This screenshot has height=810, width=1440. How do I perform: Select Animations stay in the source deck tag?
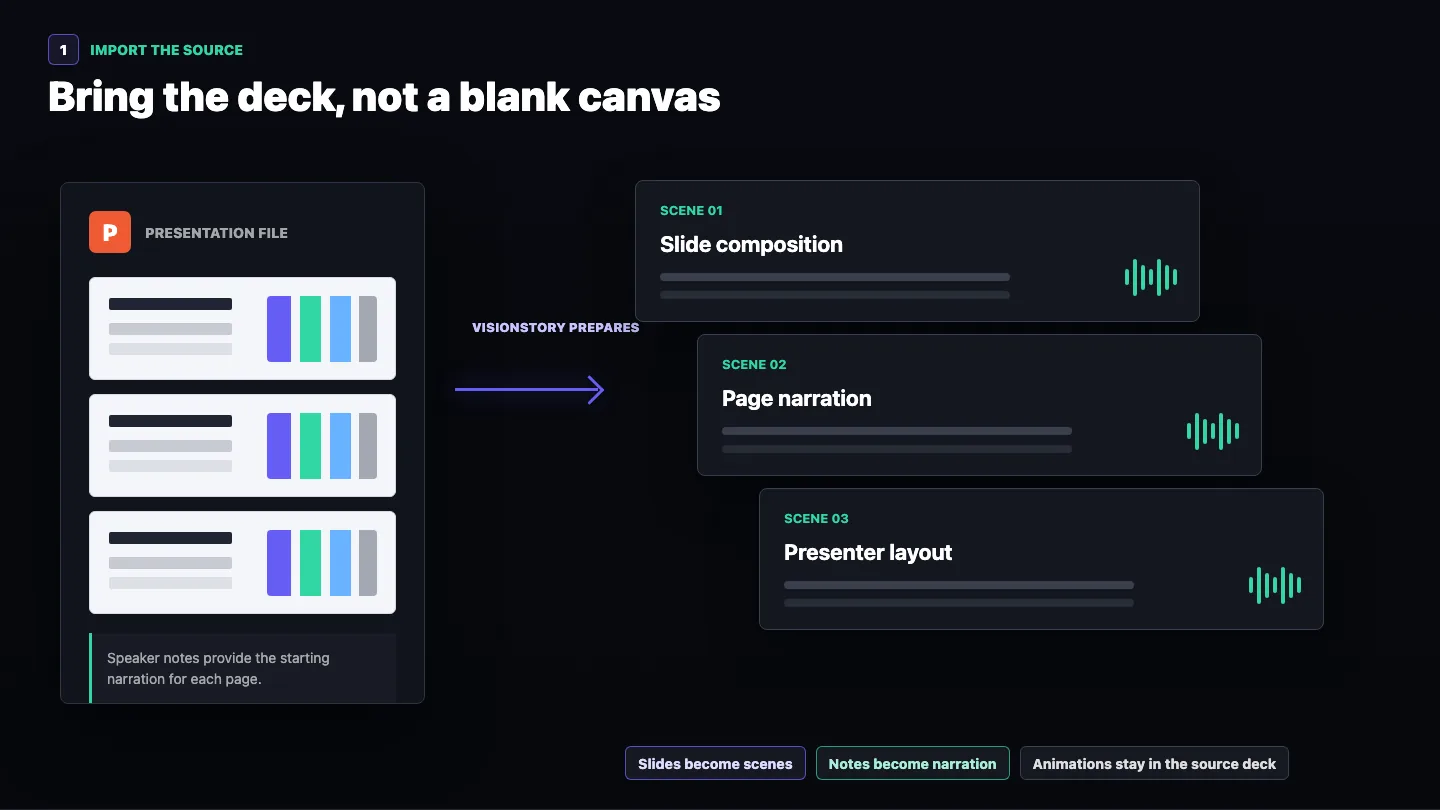[x=1154, y=763]
